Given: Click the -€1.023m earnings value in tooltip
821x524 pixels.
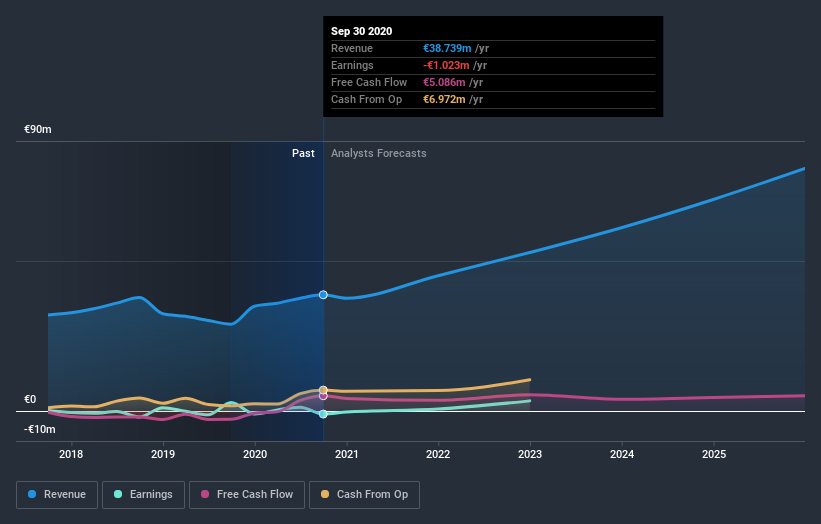Looking at the screenshot, I should tap(446, 65).
